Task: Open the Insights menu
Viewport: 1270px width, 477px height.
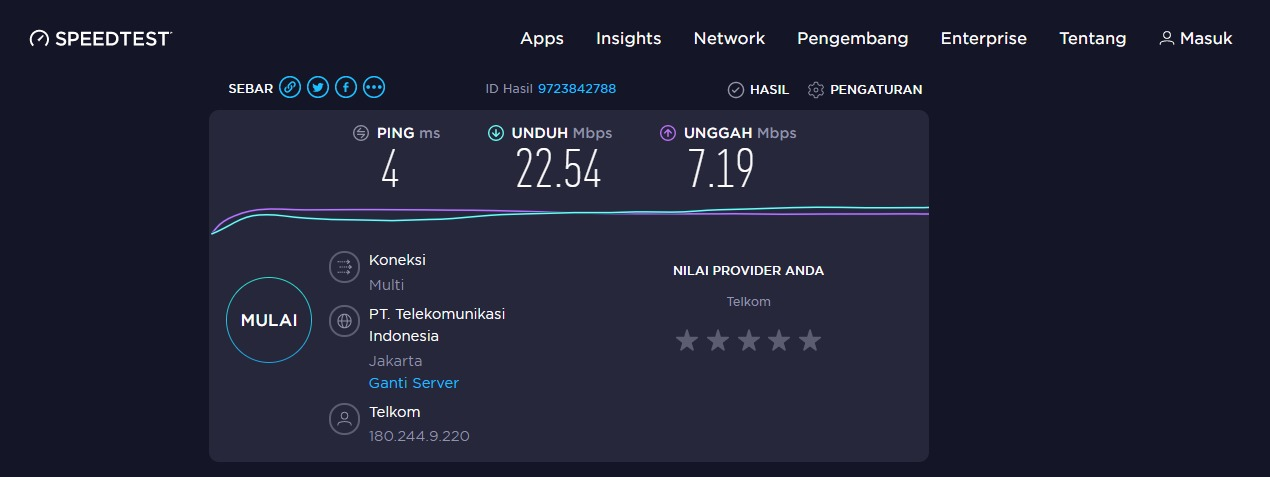Action: coord(628,39)
